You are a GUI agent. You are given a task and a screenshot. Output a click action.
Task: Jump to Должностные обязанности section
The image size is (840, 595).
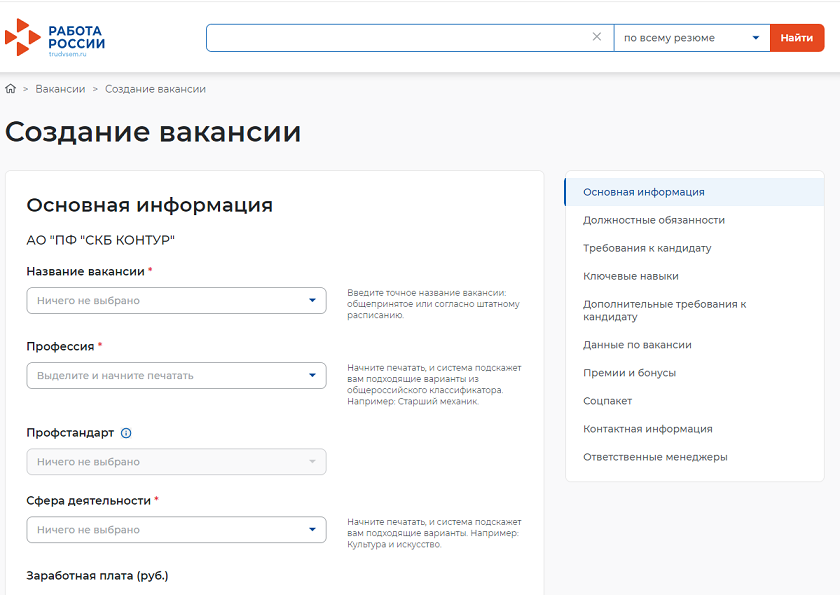point(653,220)
